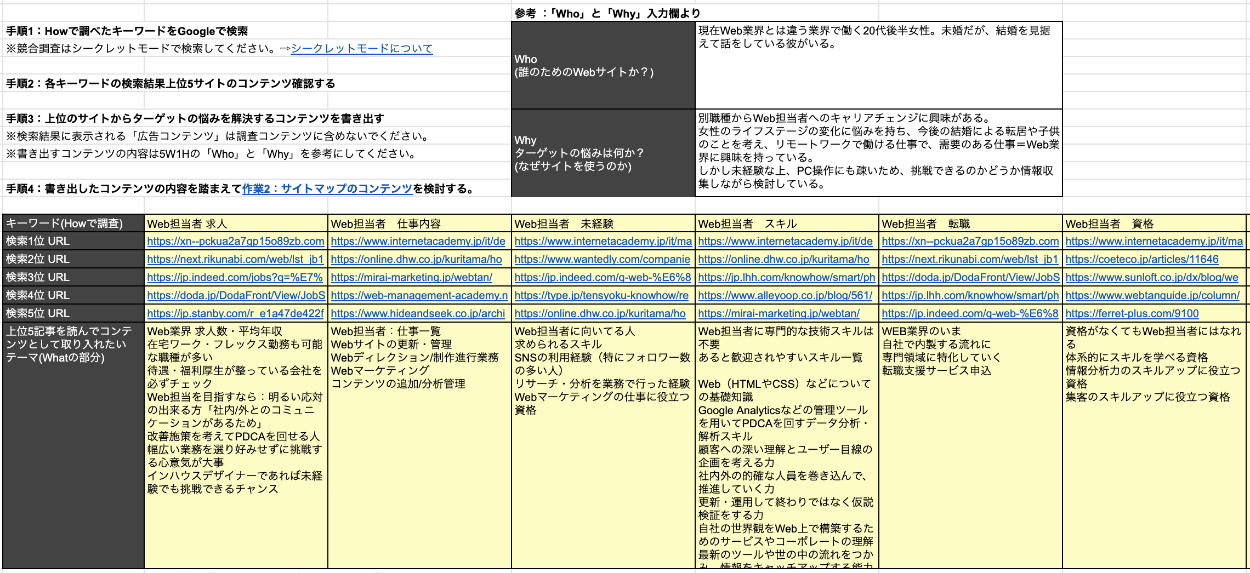Open the web-management-academy link
This screenshot has height=573, width=1250.
(x=419, y=295)
